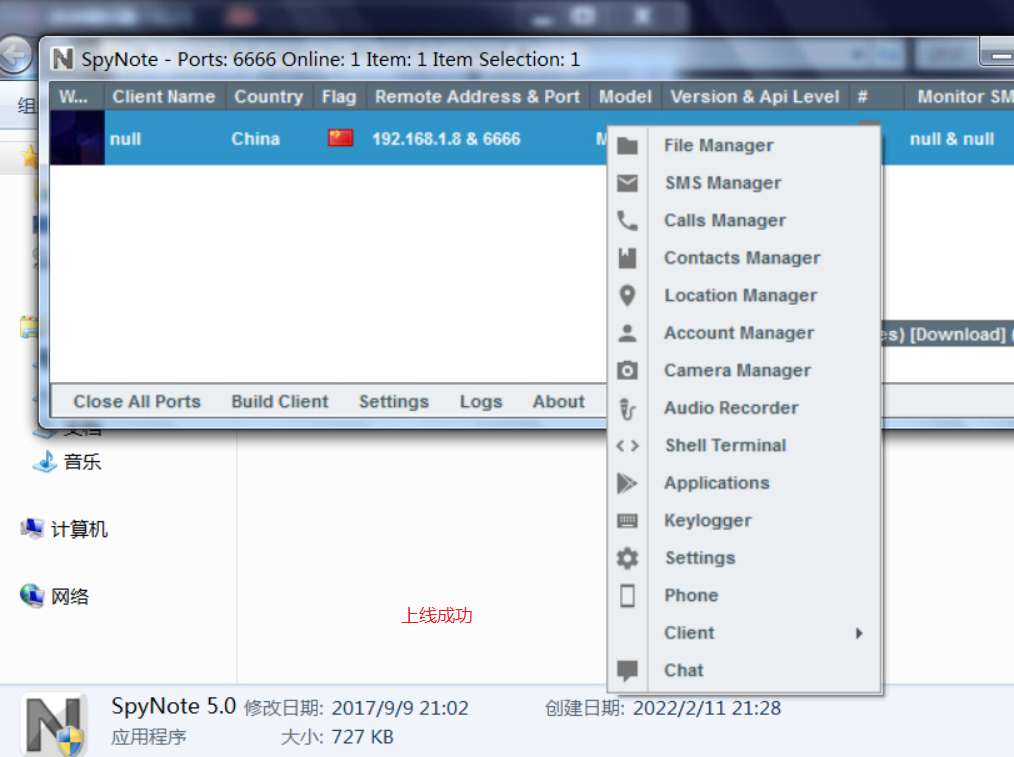Click the Phone device outline icon
This screenshot has height=757, width=1014.
pyautogui.click(x=627, y=595)
